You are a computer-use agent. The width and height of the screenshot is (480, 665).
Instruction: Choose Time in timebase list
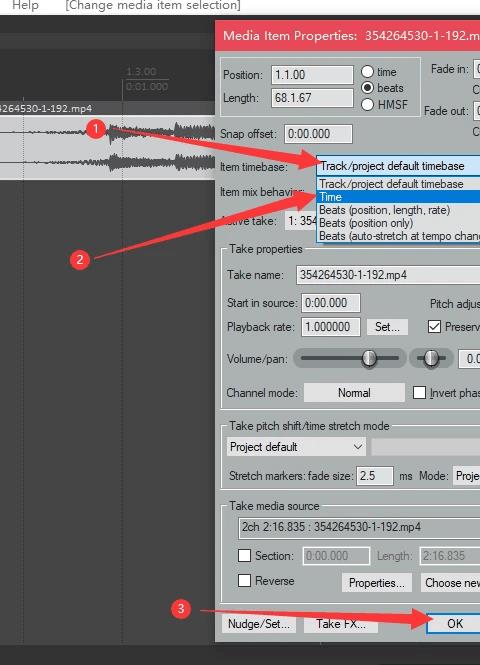tap(398, 197)
